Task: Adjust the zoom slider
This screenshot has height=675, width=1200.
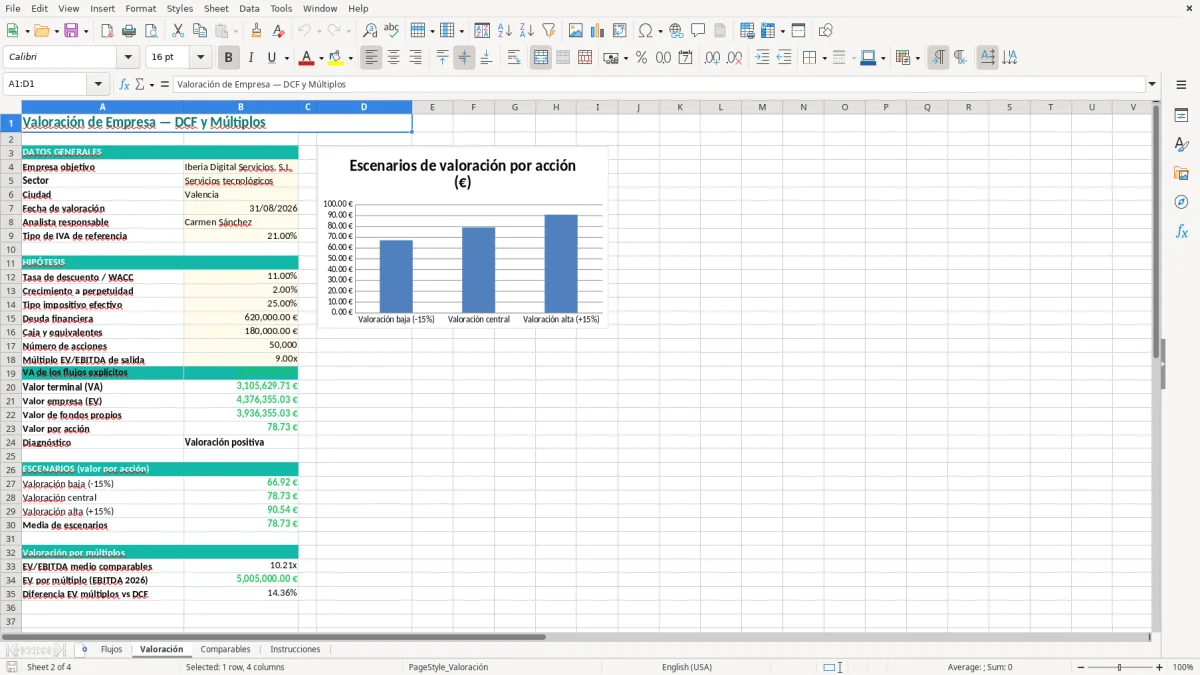Action: pos(1119,667)
